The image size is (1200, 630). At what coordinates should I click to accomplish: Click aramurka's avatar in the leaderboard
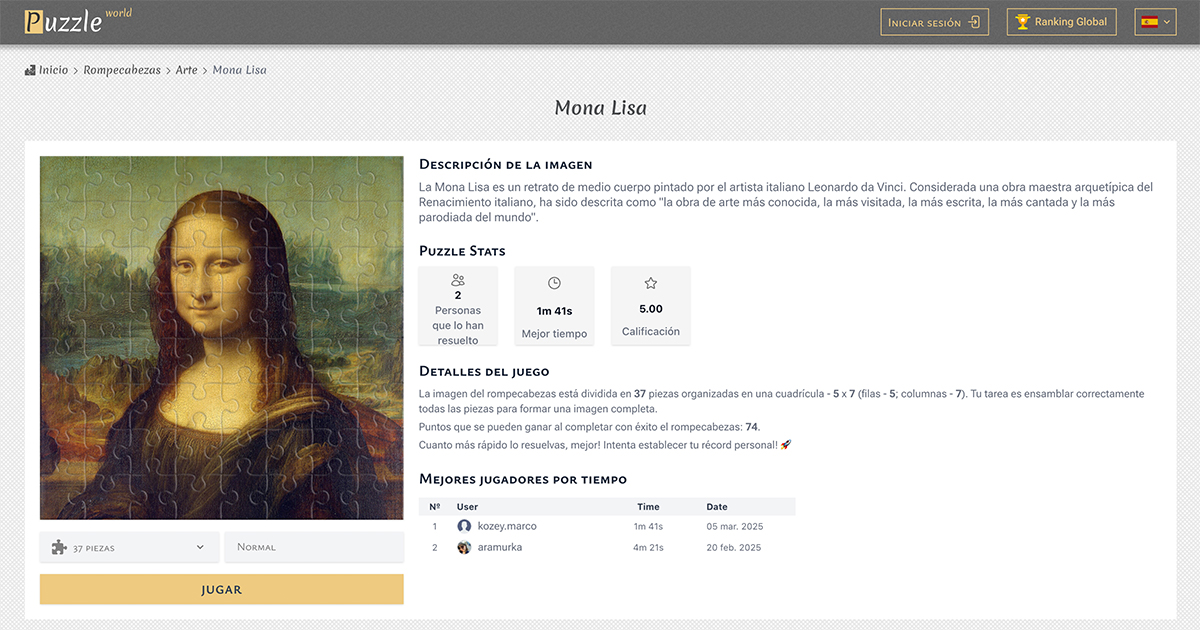[x=465, y=547]
